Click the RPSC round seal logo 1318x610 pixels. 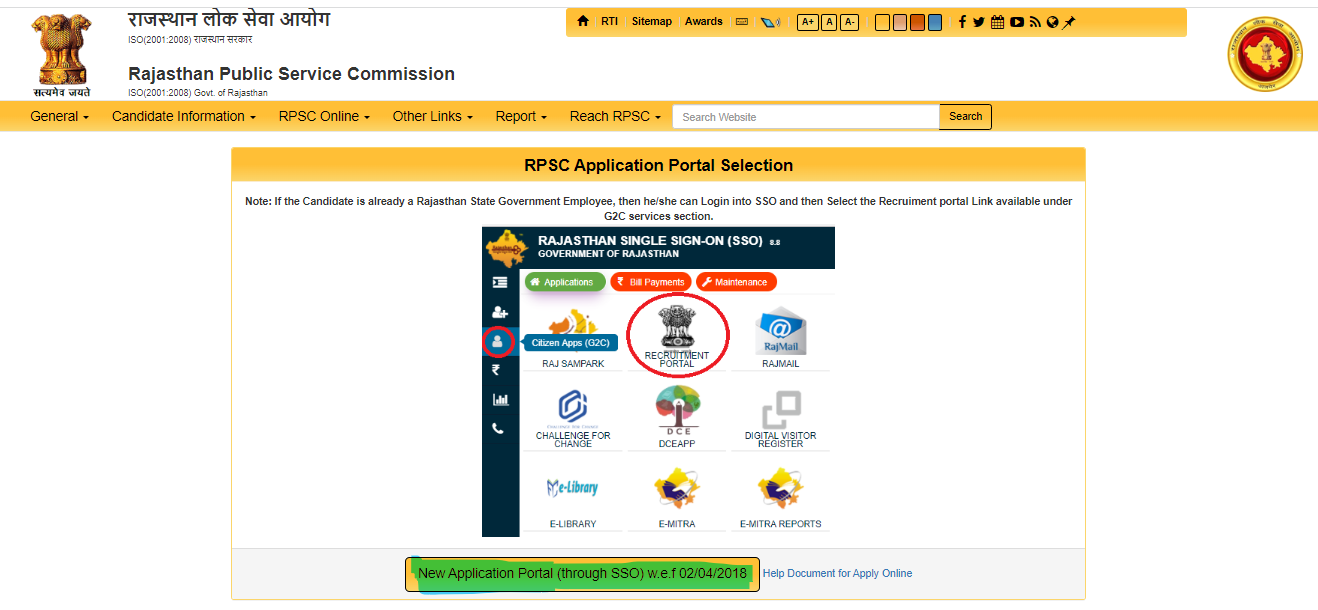pos(1265,55)
